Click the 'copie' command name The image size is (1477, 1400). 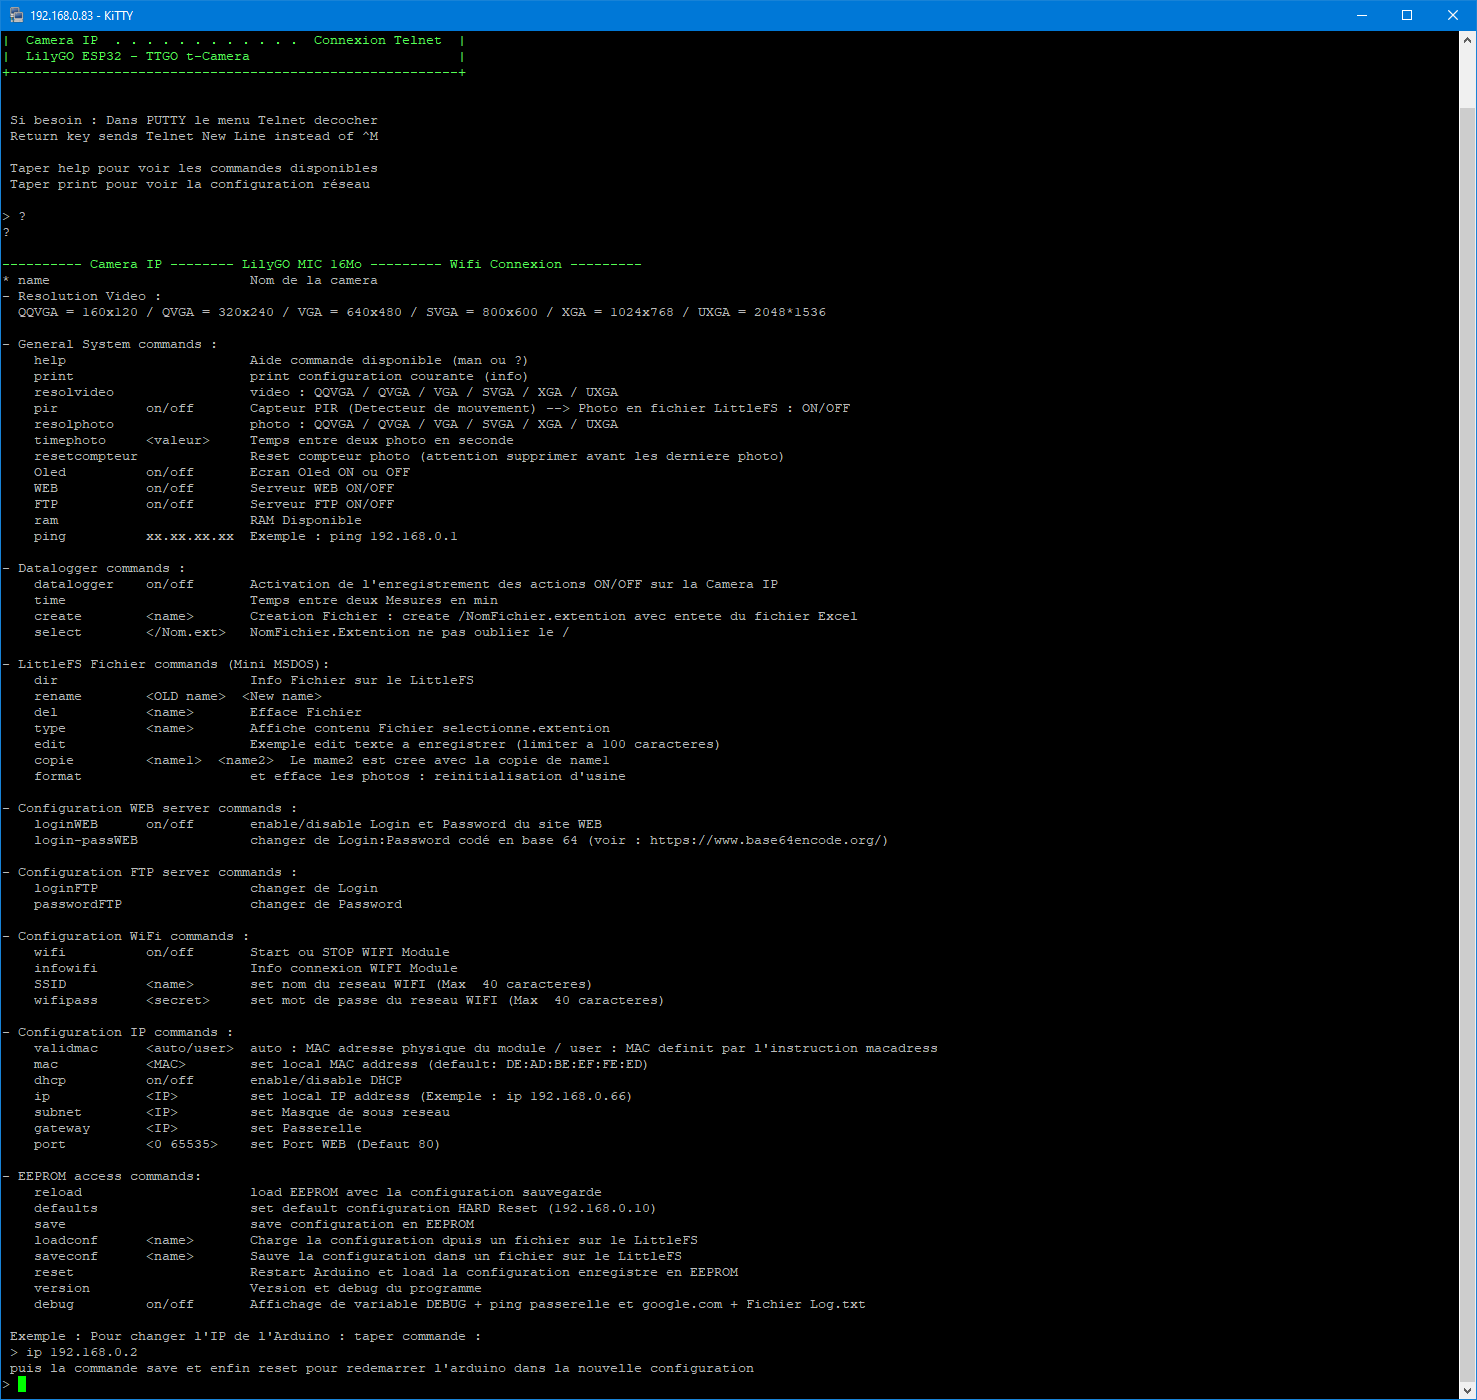(x=54, y=760)
